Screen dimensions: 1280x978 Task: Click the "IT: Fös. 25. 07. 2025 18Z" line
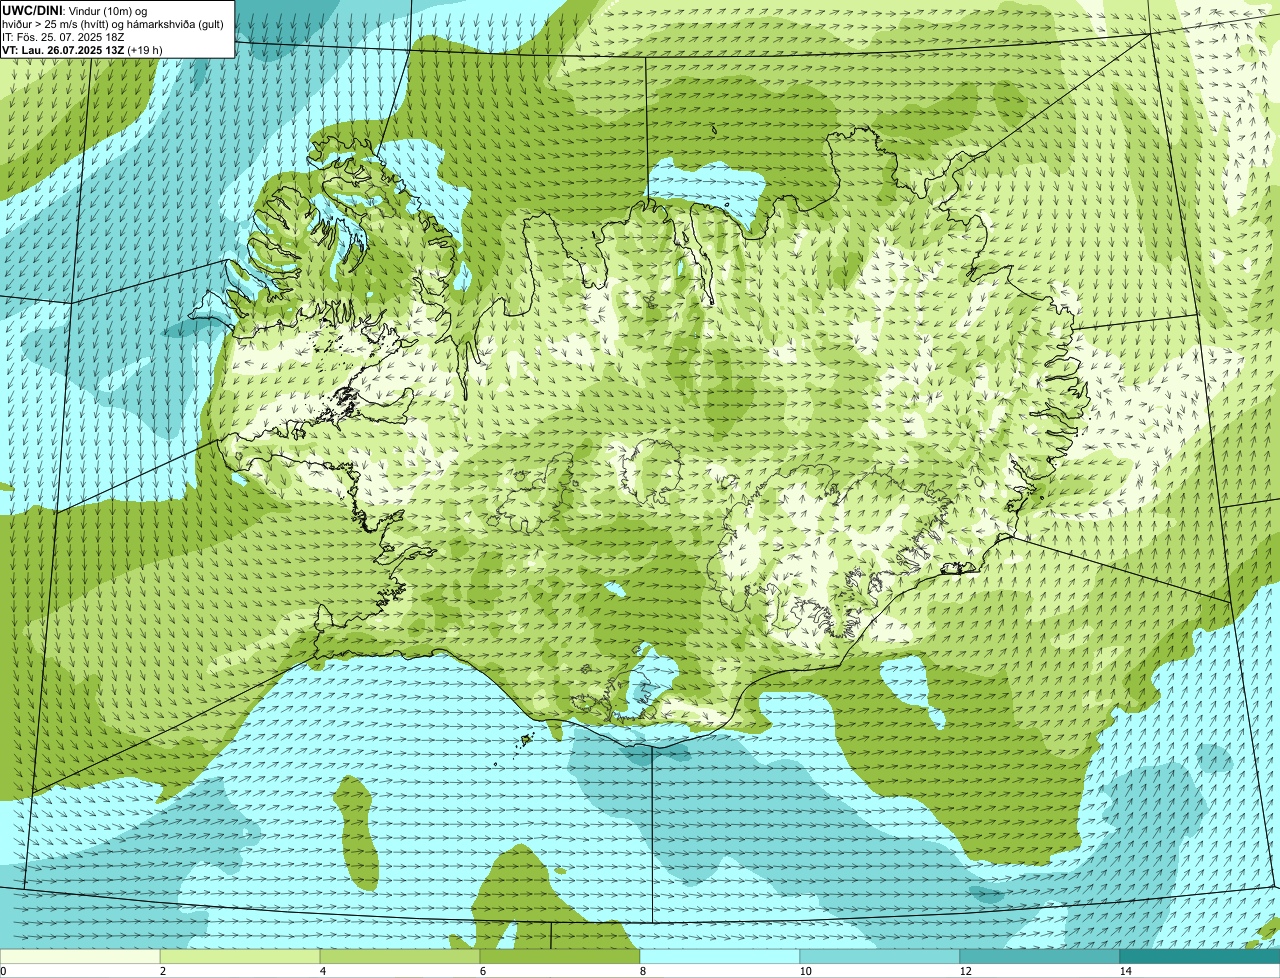pyautogui.click(x=63, y=37)
